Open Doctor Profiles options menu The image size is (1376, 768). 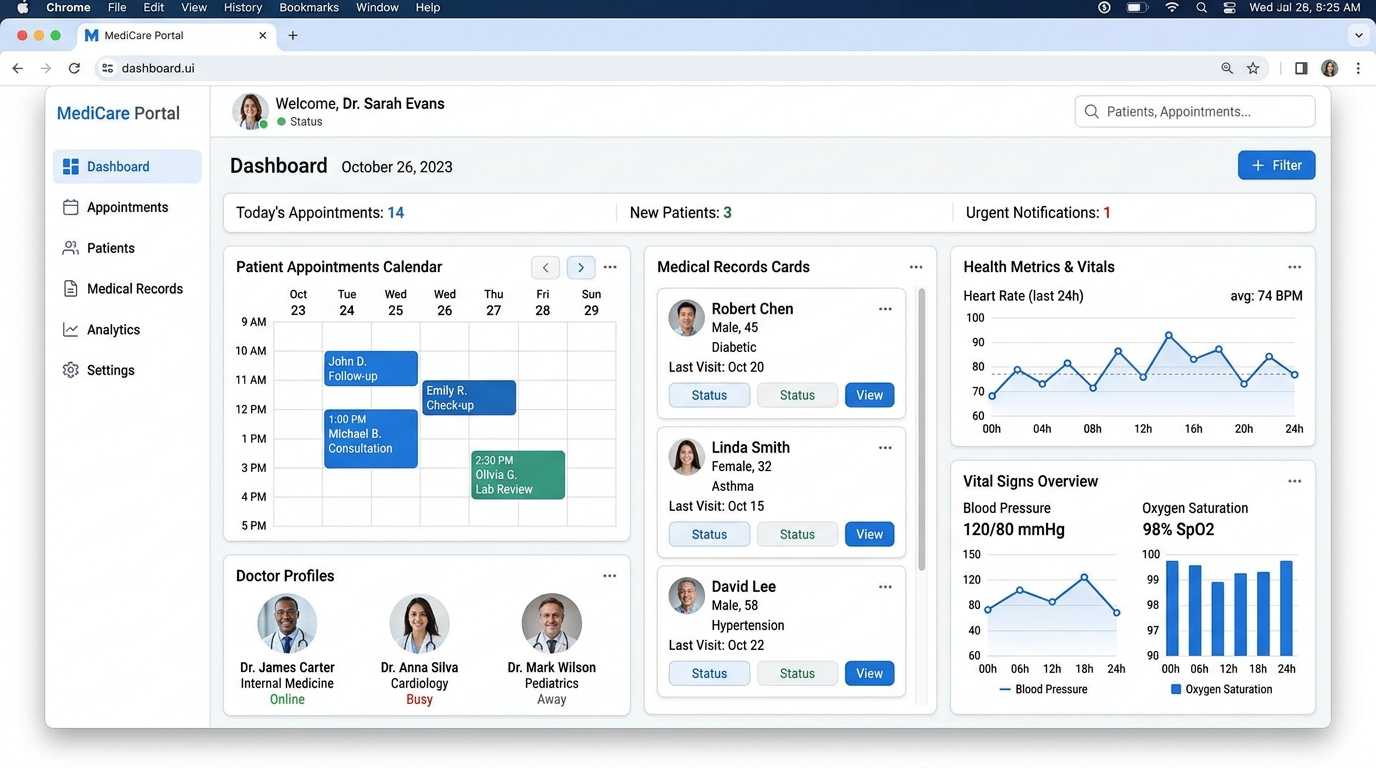tap(610, 576)
